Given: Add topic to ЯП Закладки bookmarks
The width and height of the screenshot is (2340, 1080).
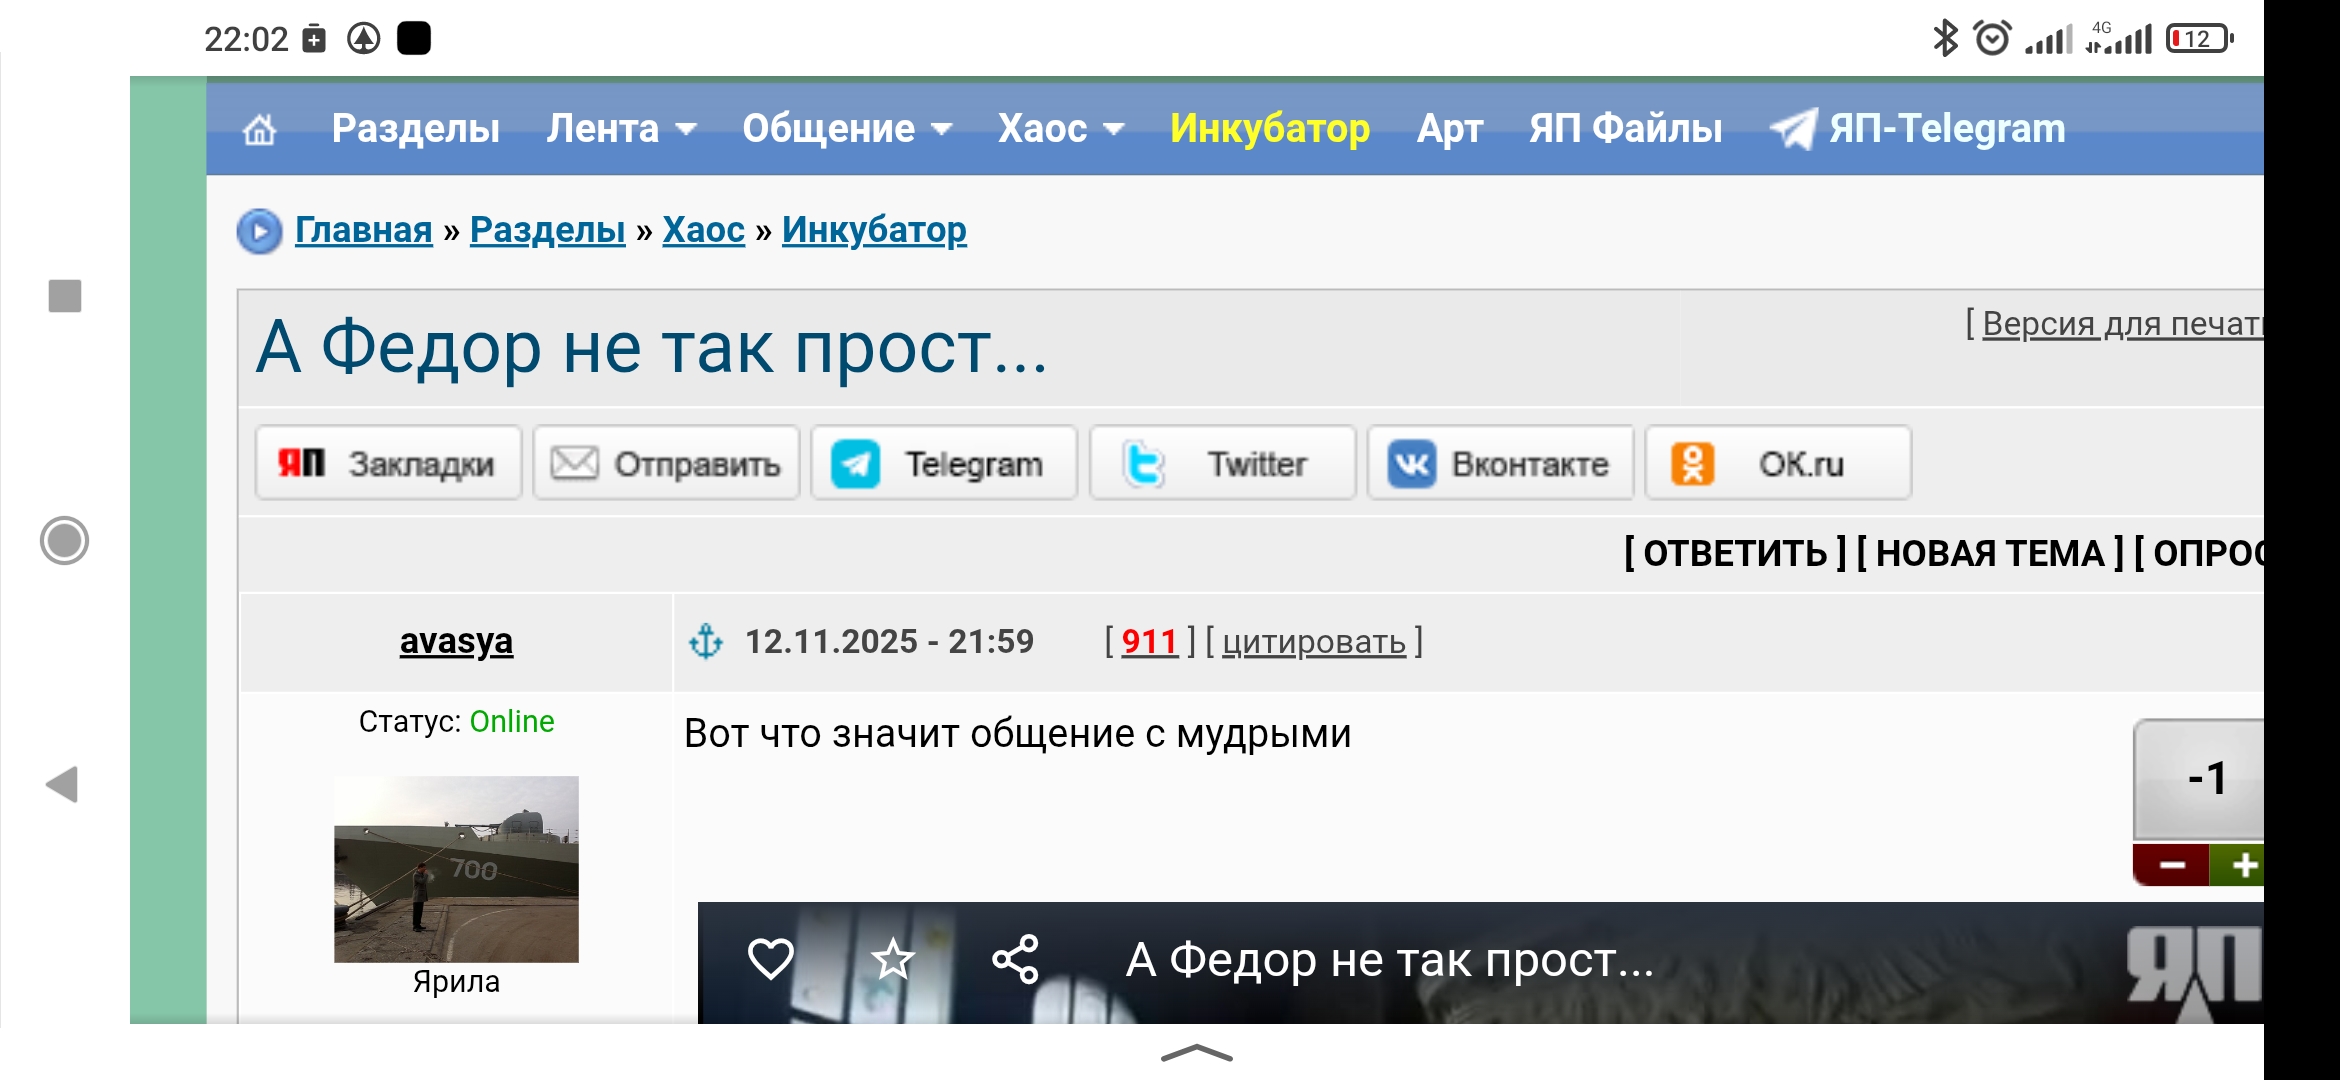Looking at the screenshot, I should 388,463.
